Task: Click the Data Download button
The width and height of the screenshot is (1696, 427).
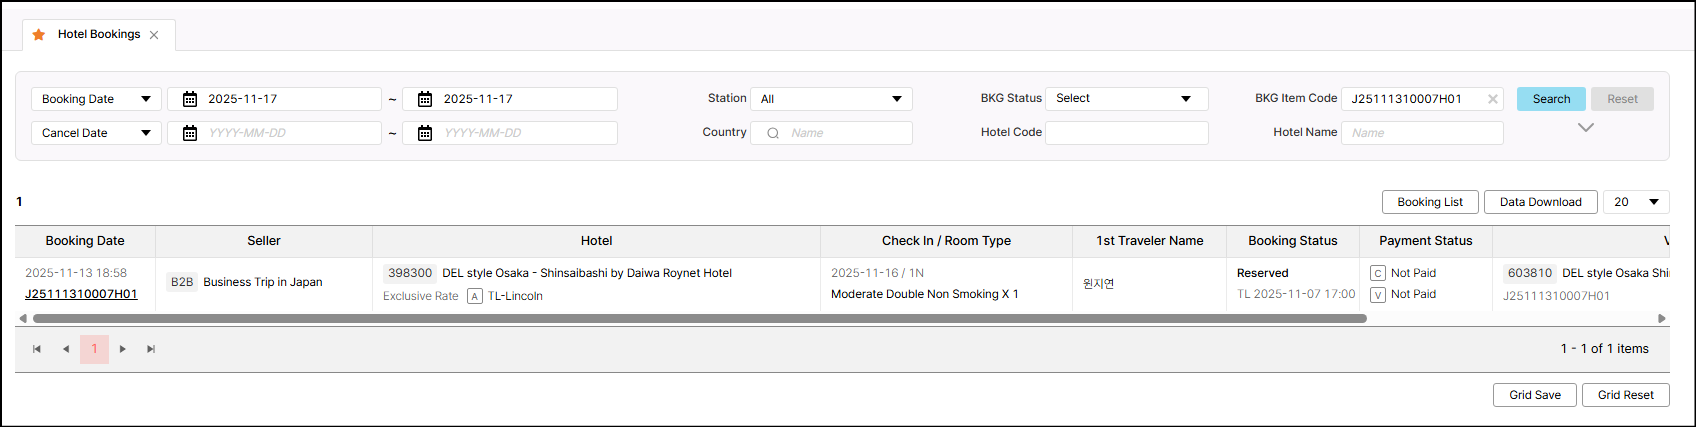Action: click(1540, 202)
